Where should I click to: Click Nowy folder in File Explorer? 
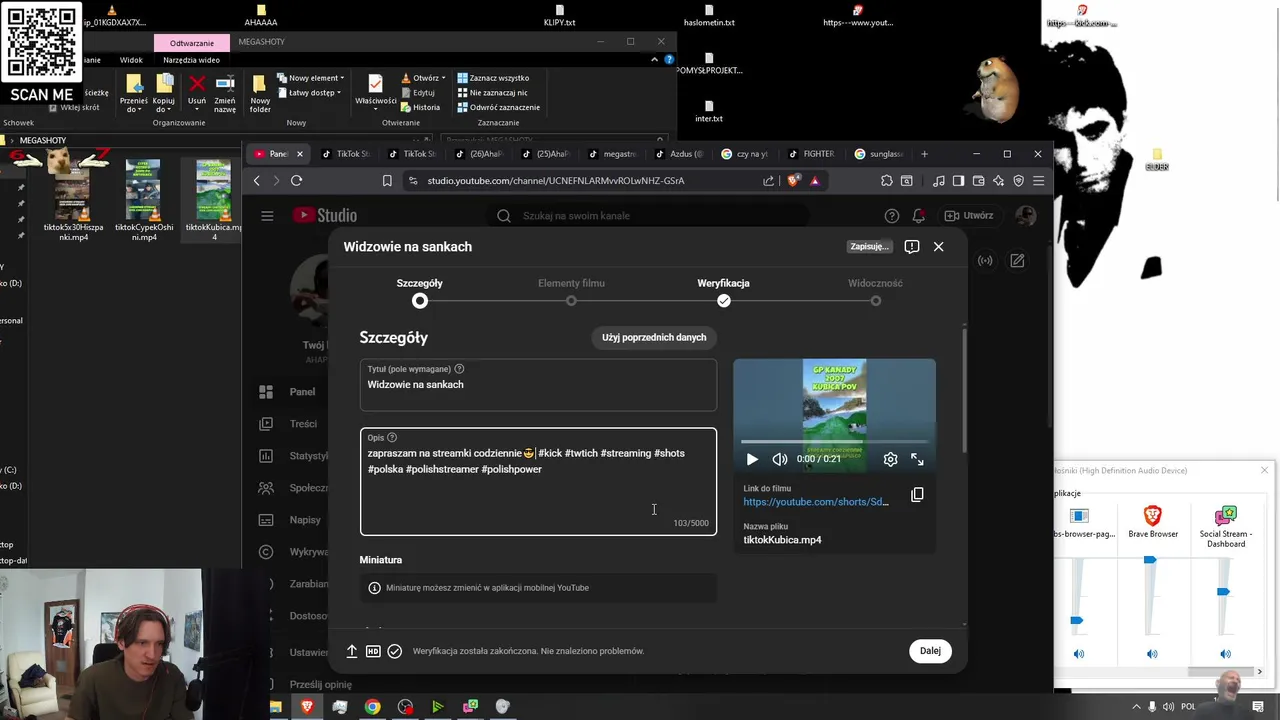(x=260, y=93)
